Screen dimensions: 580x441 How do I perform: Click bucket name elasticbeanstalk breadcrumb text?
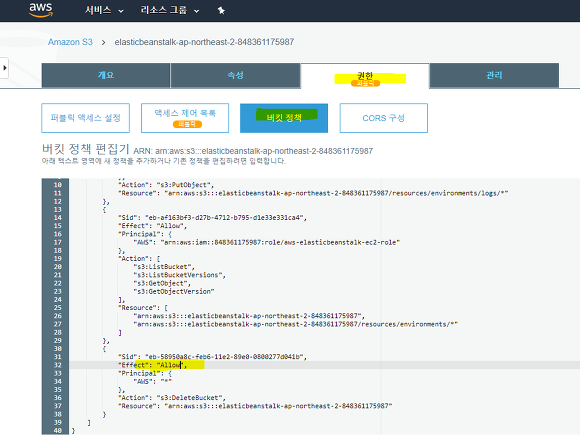coord(204,42)
